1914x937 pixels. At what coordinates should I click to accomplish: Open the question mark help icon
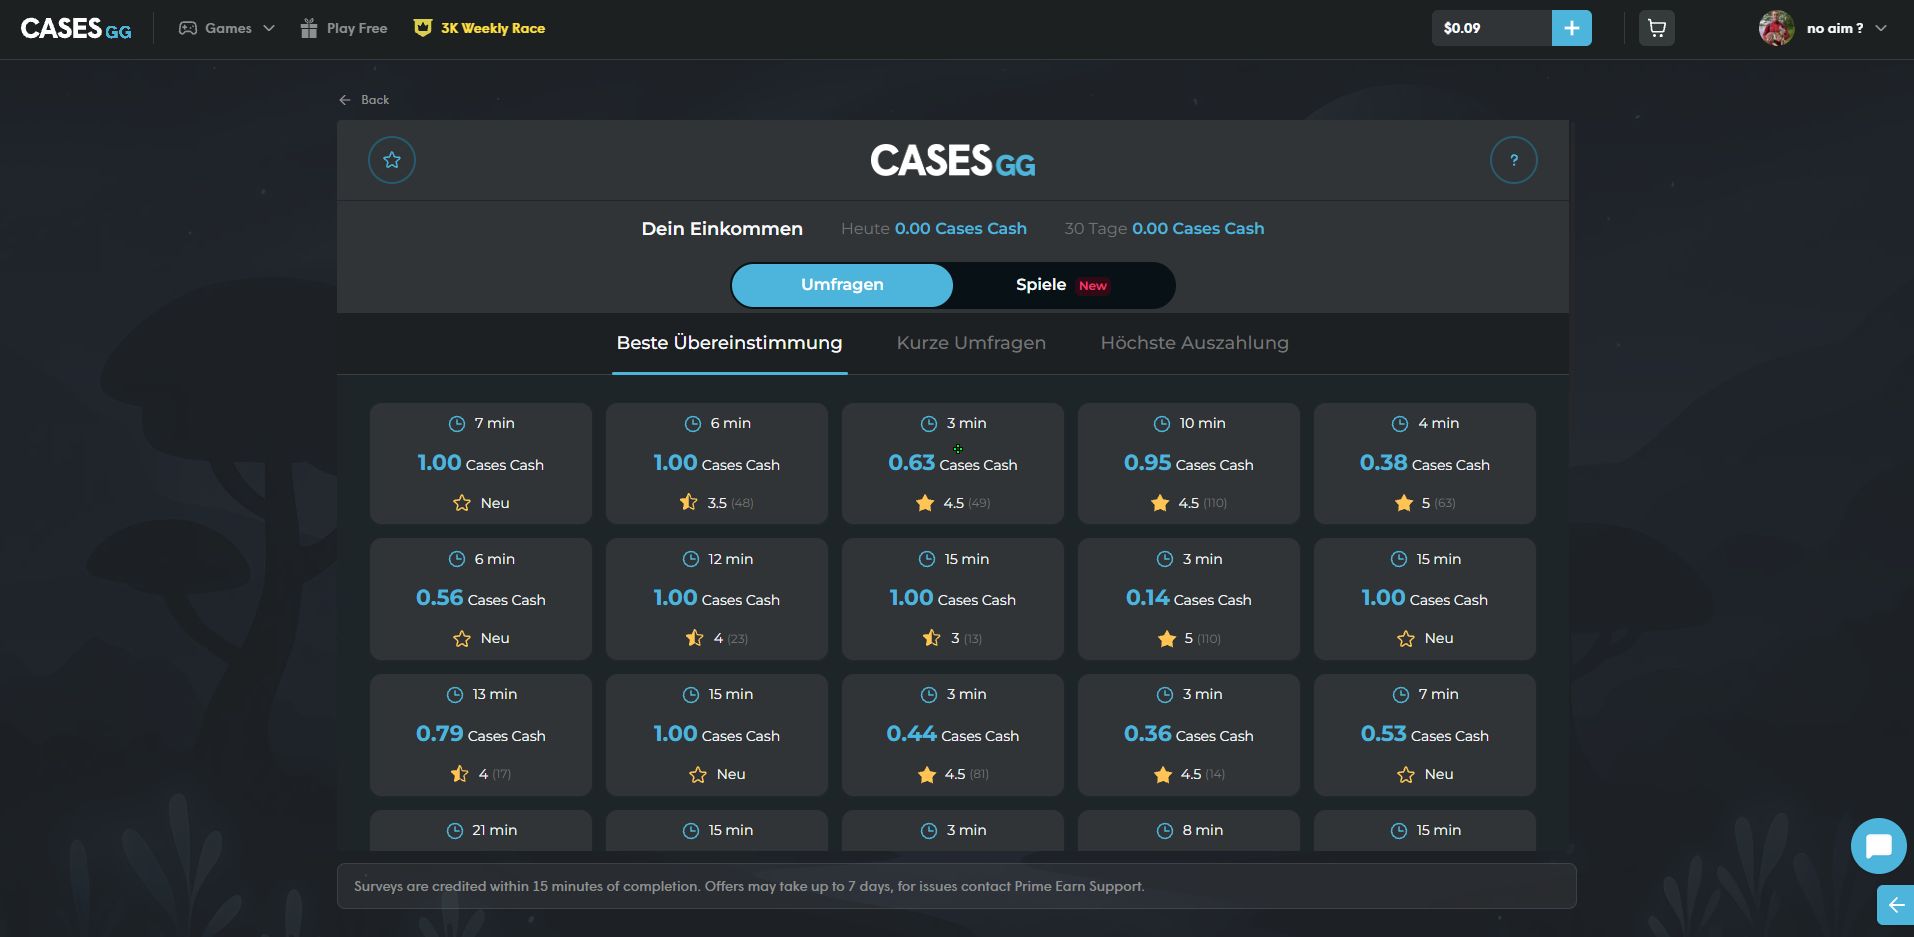click(x=1514, y=160)
